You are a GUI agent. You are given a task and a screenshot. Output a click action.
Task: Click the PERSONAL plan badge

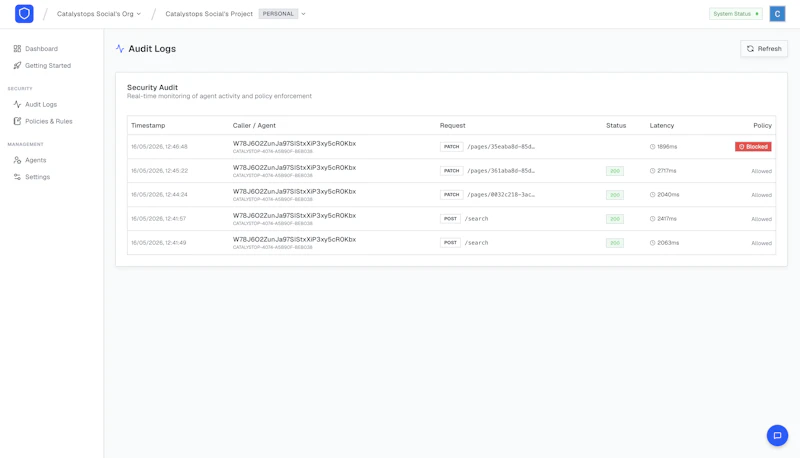tap(278, 14)
